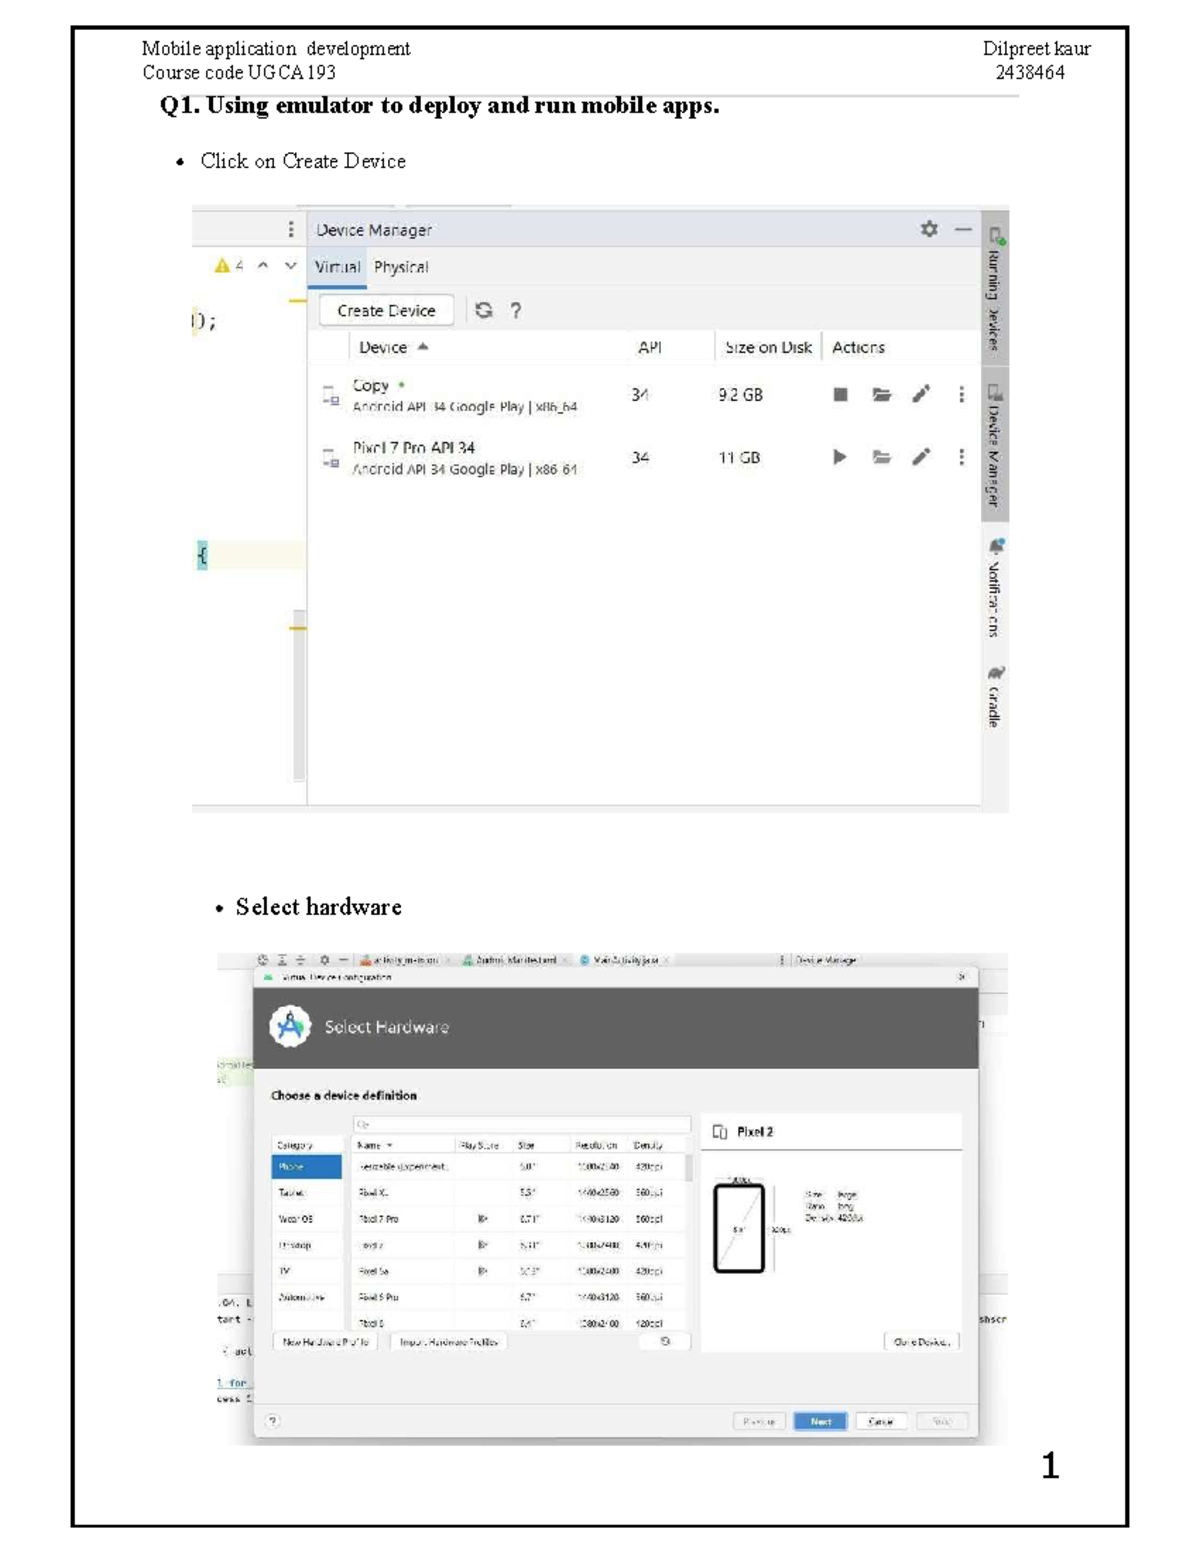Viewport: 1200px width, 1553px height.
Task: Select the Phone category
Action: 307,1167
